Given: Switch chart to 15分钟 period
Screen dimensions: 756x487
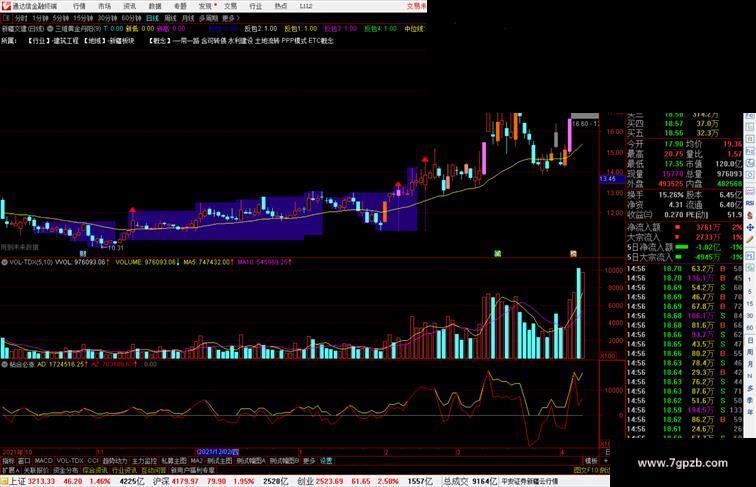Looking at the screenshot, I should pos(83,18).
